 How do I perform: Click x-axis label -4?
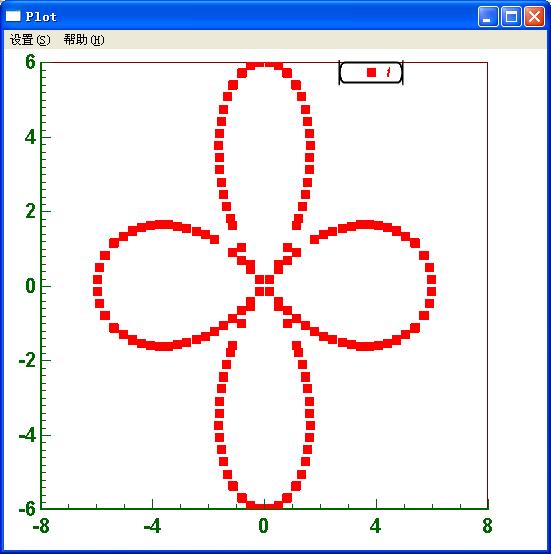pos(153,526)
